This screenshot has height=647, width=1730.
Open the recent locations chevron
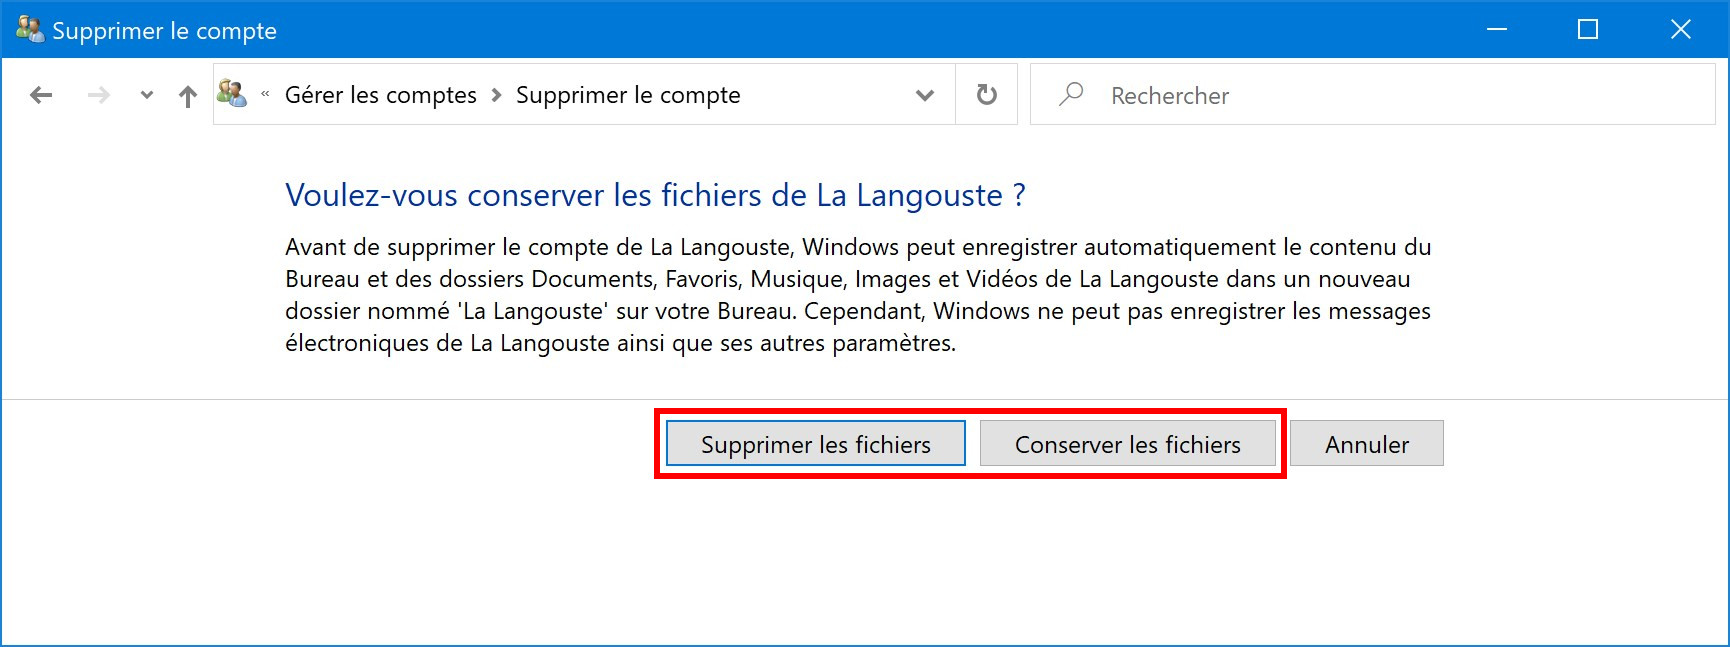pos(147,95)
